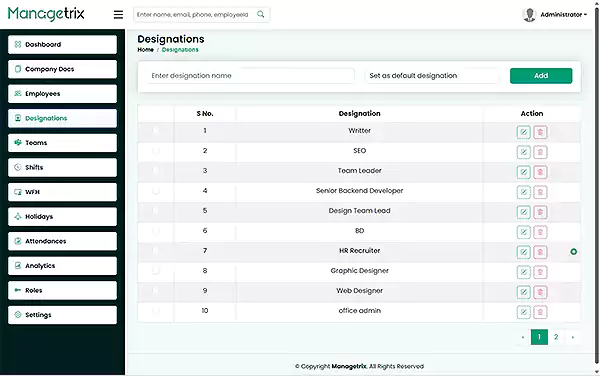Viewport: 600px width, 376px height.
Task: Focus the Enter designation name field
Action: [250, 76]
